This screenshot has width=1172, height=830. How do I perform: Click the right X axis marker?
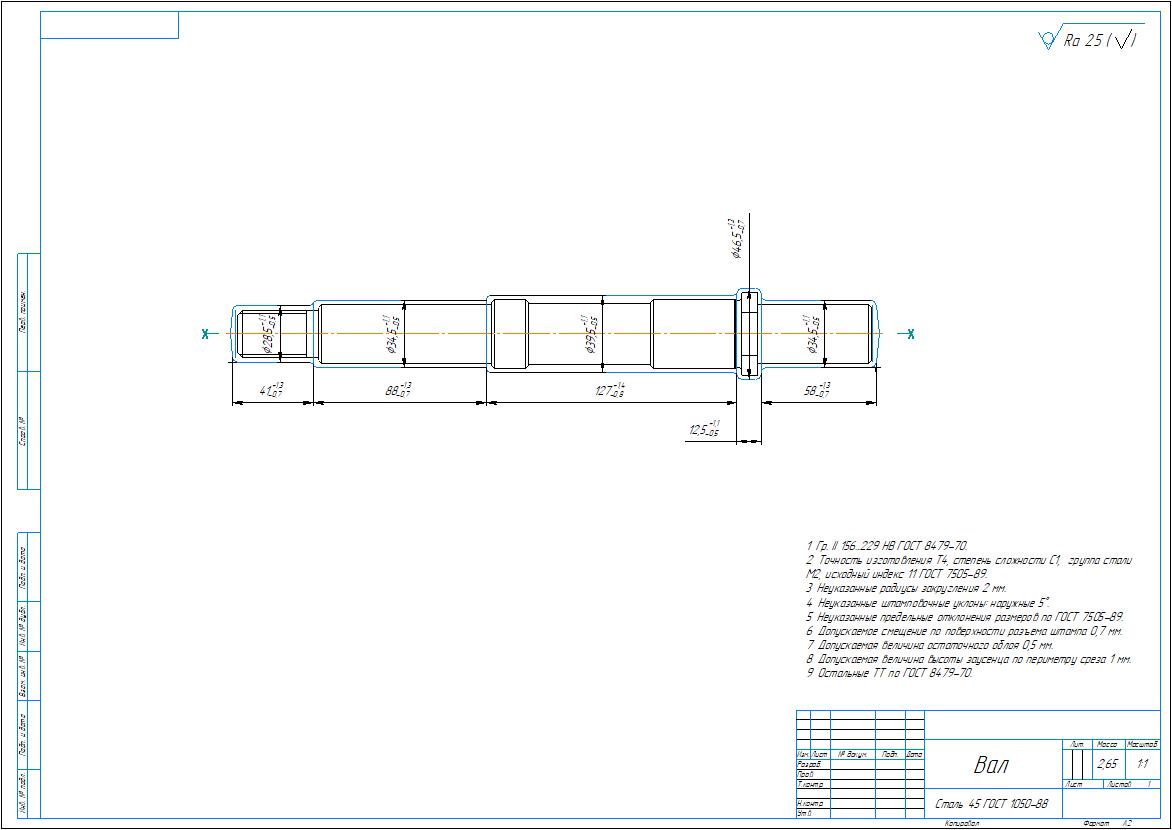(x=911, y=334)
